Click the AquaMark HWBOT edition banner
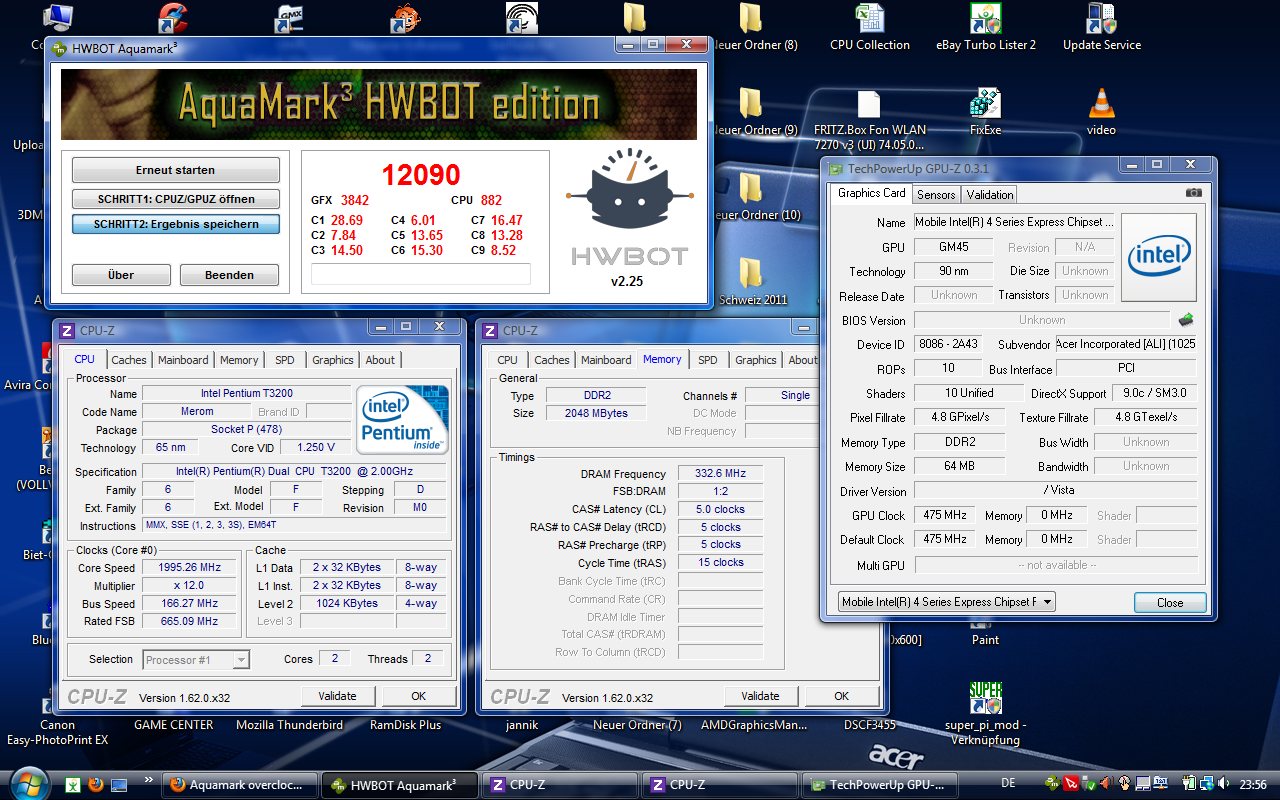The width and height of the screenshot is (1280, 800). click(x=379, y=104)
